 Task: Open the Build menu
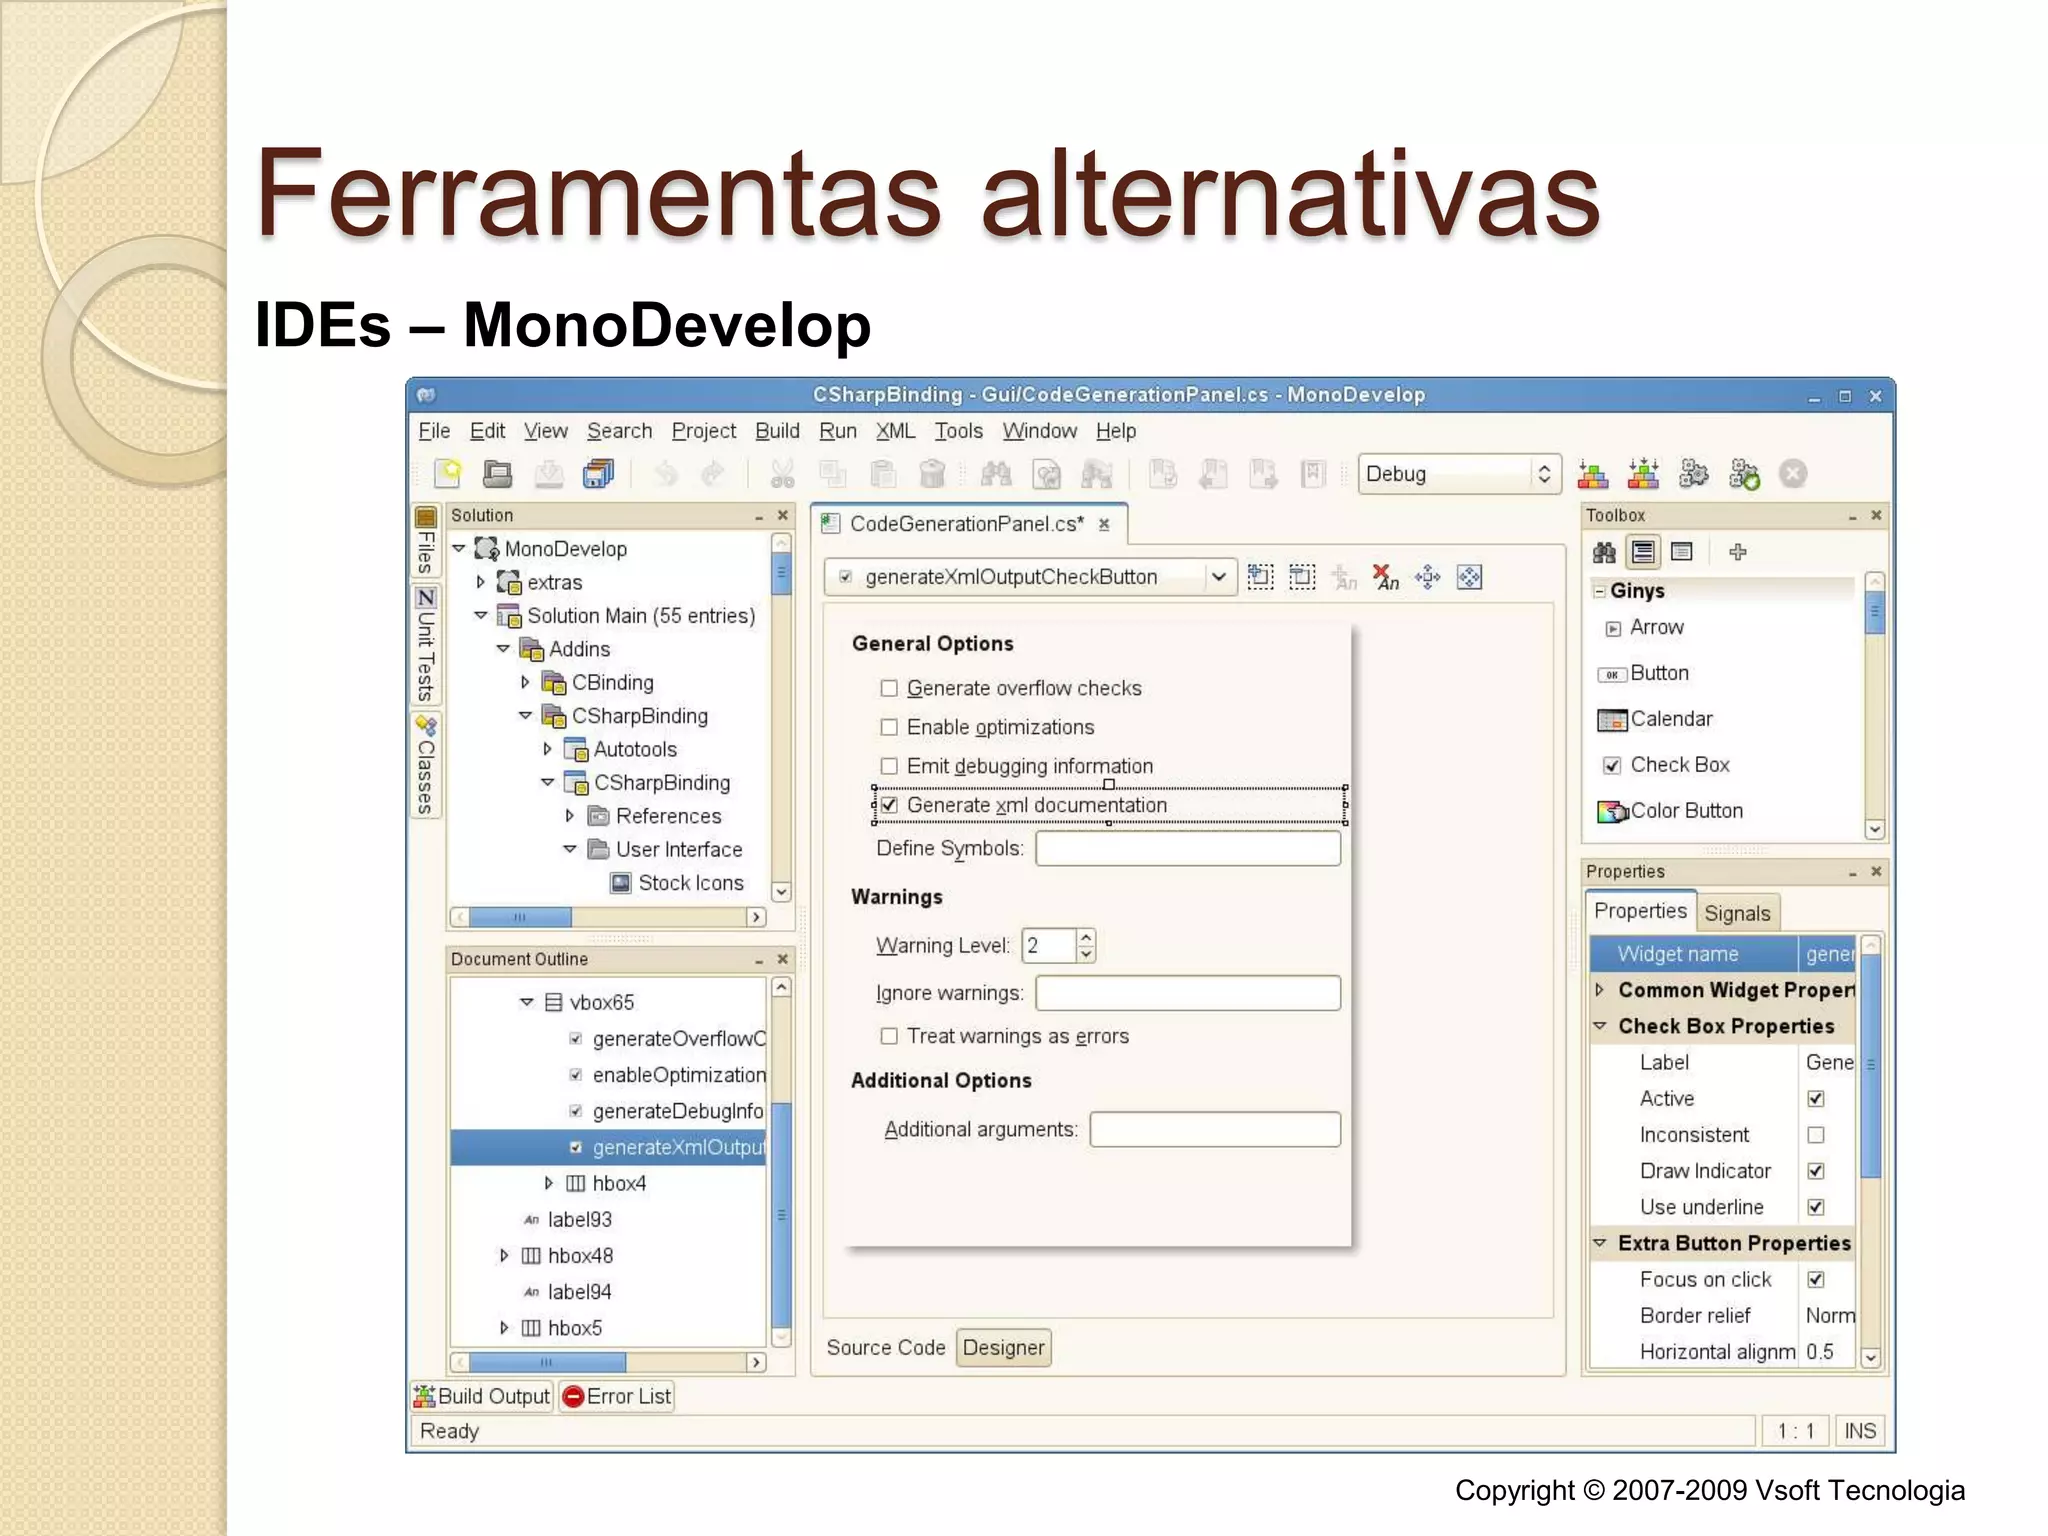pyautogui.click(x=777, y=431)
